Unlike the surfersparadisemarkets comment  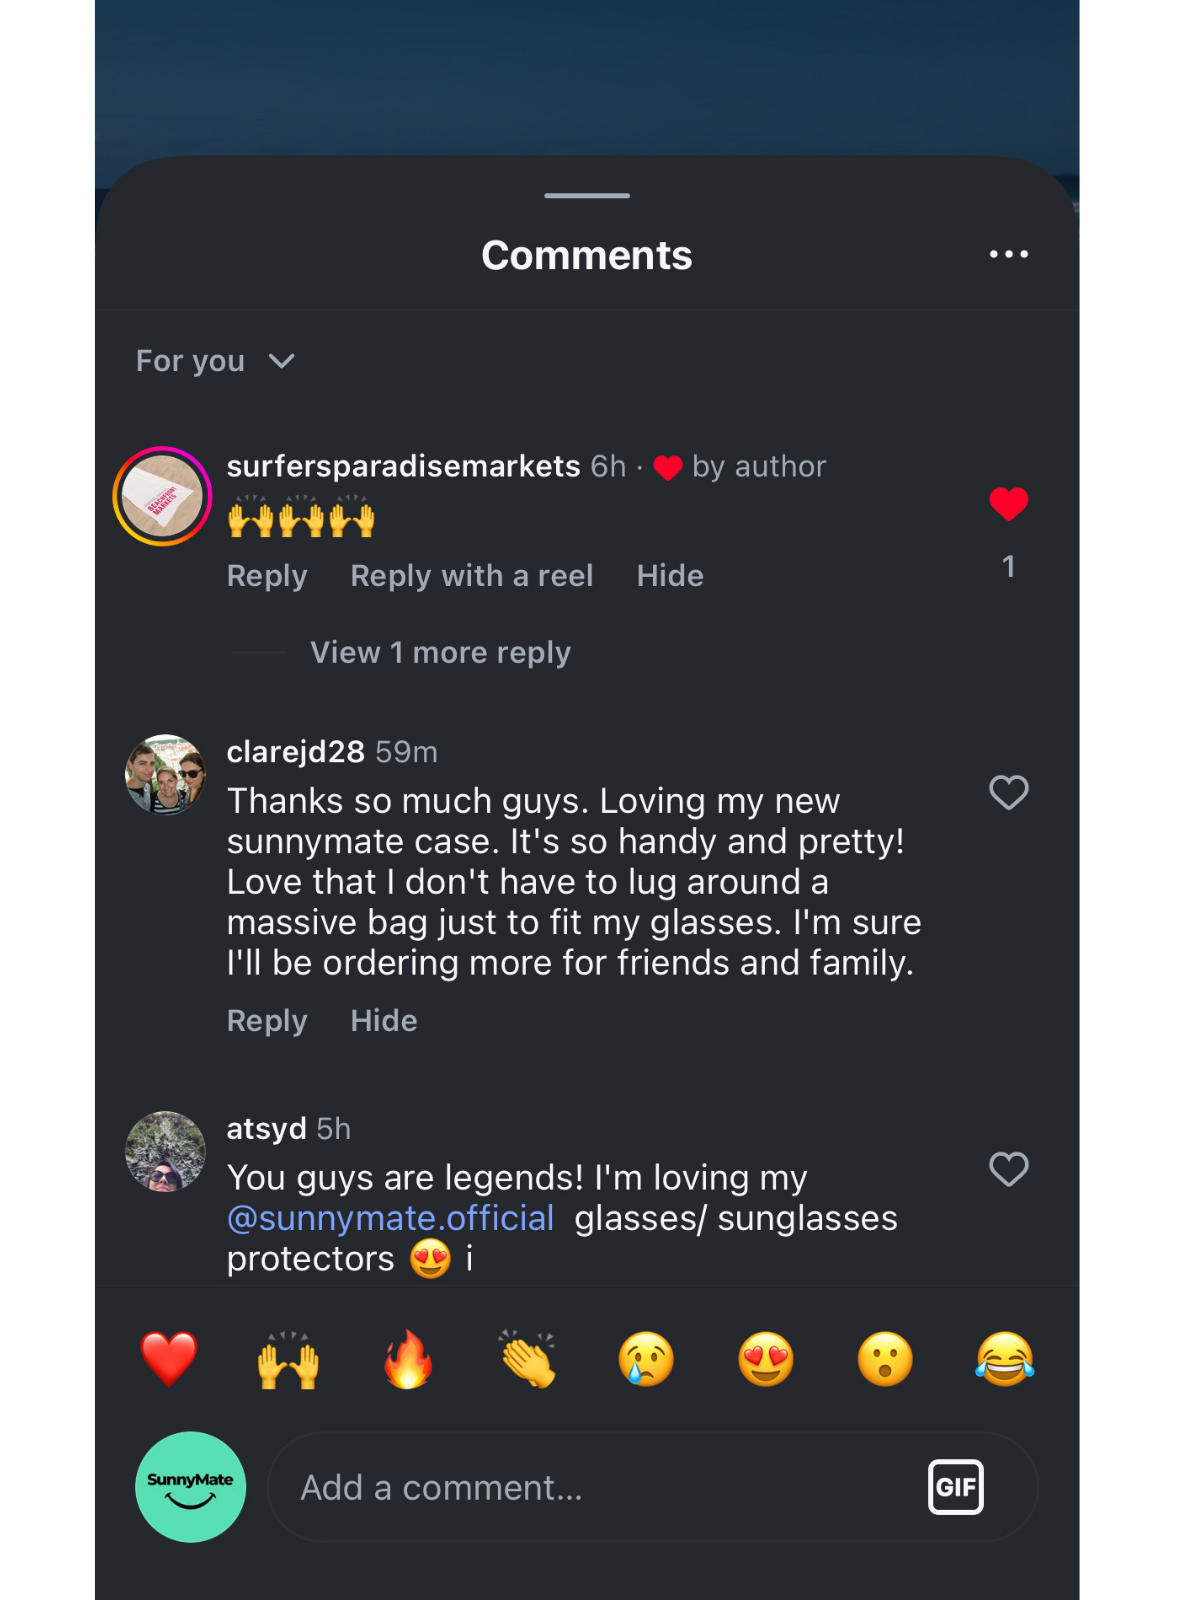[x=1008, y=504]
